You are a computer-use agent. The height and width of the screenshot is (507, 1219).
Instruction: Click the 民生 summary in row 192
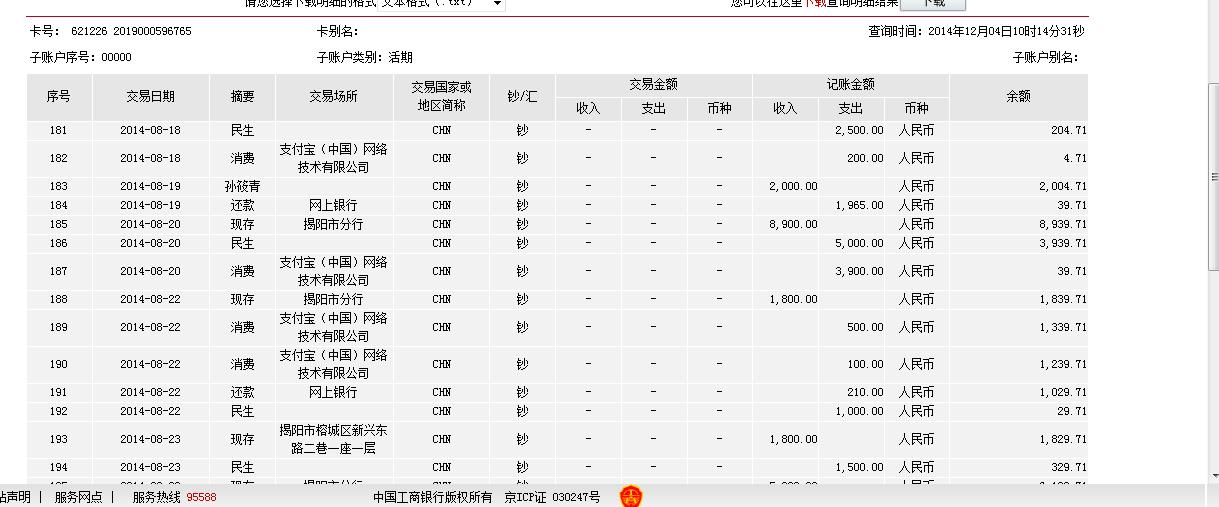pos(242,411)
